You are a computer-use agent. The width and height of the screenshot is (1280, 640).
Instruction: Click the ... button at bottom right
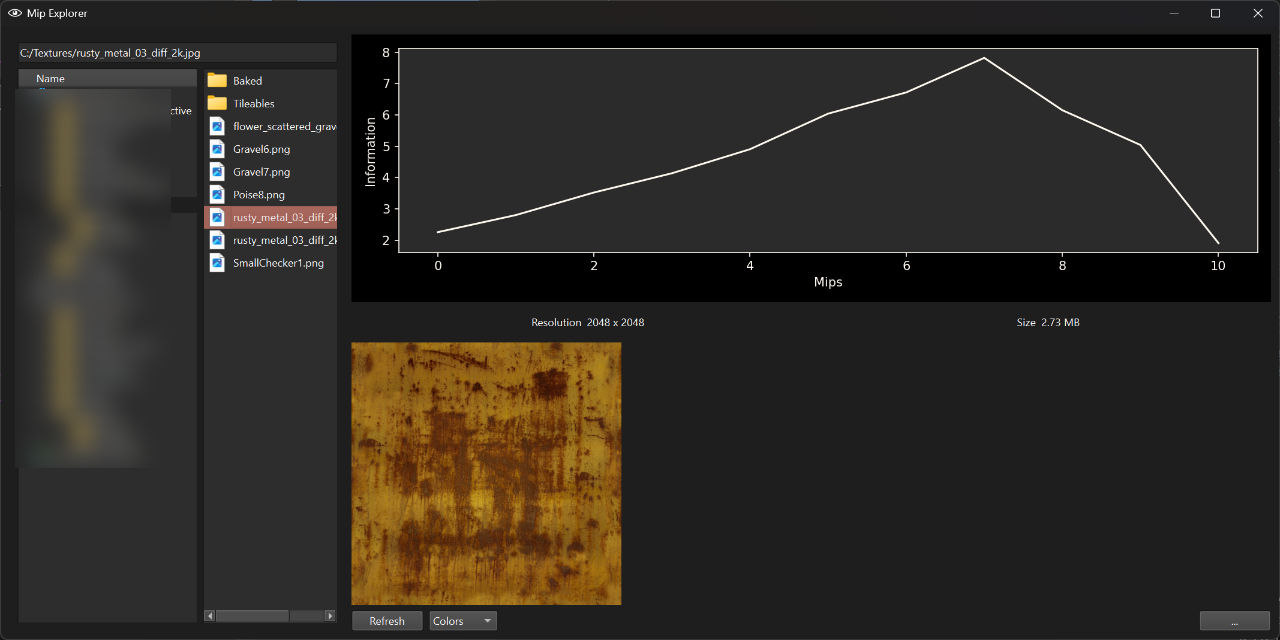point(1234,620)
